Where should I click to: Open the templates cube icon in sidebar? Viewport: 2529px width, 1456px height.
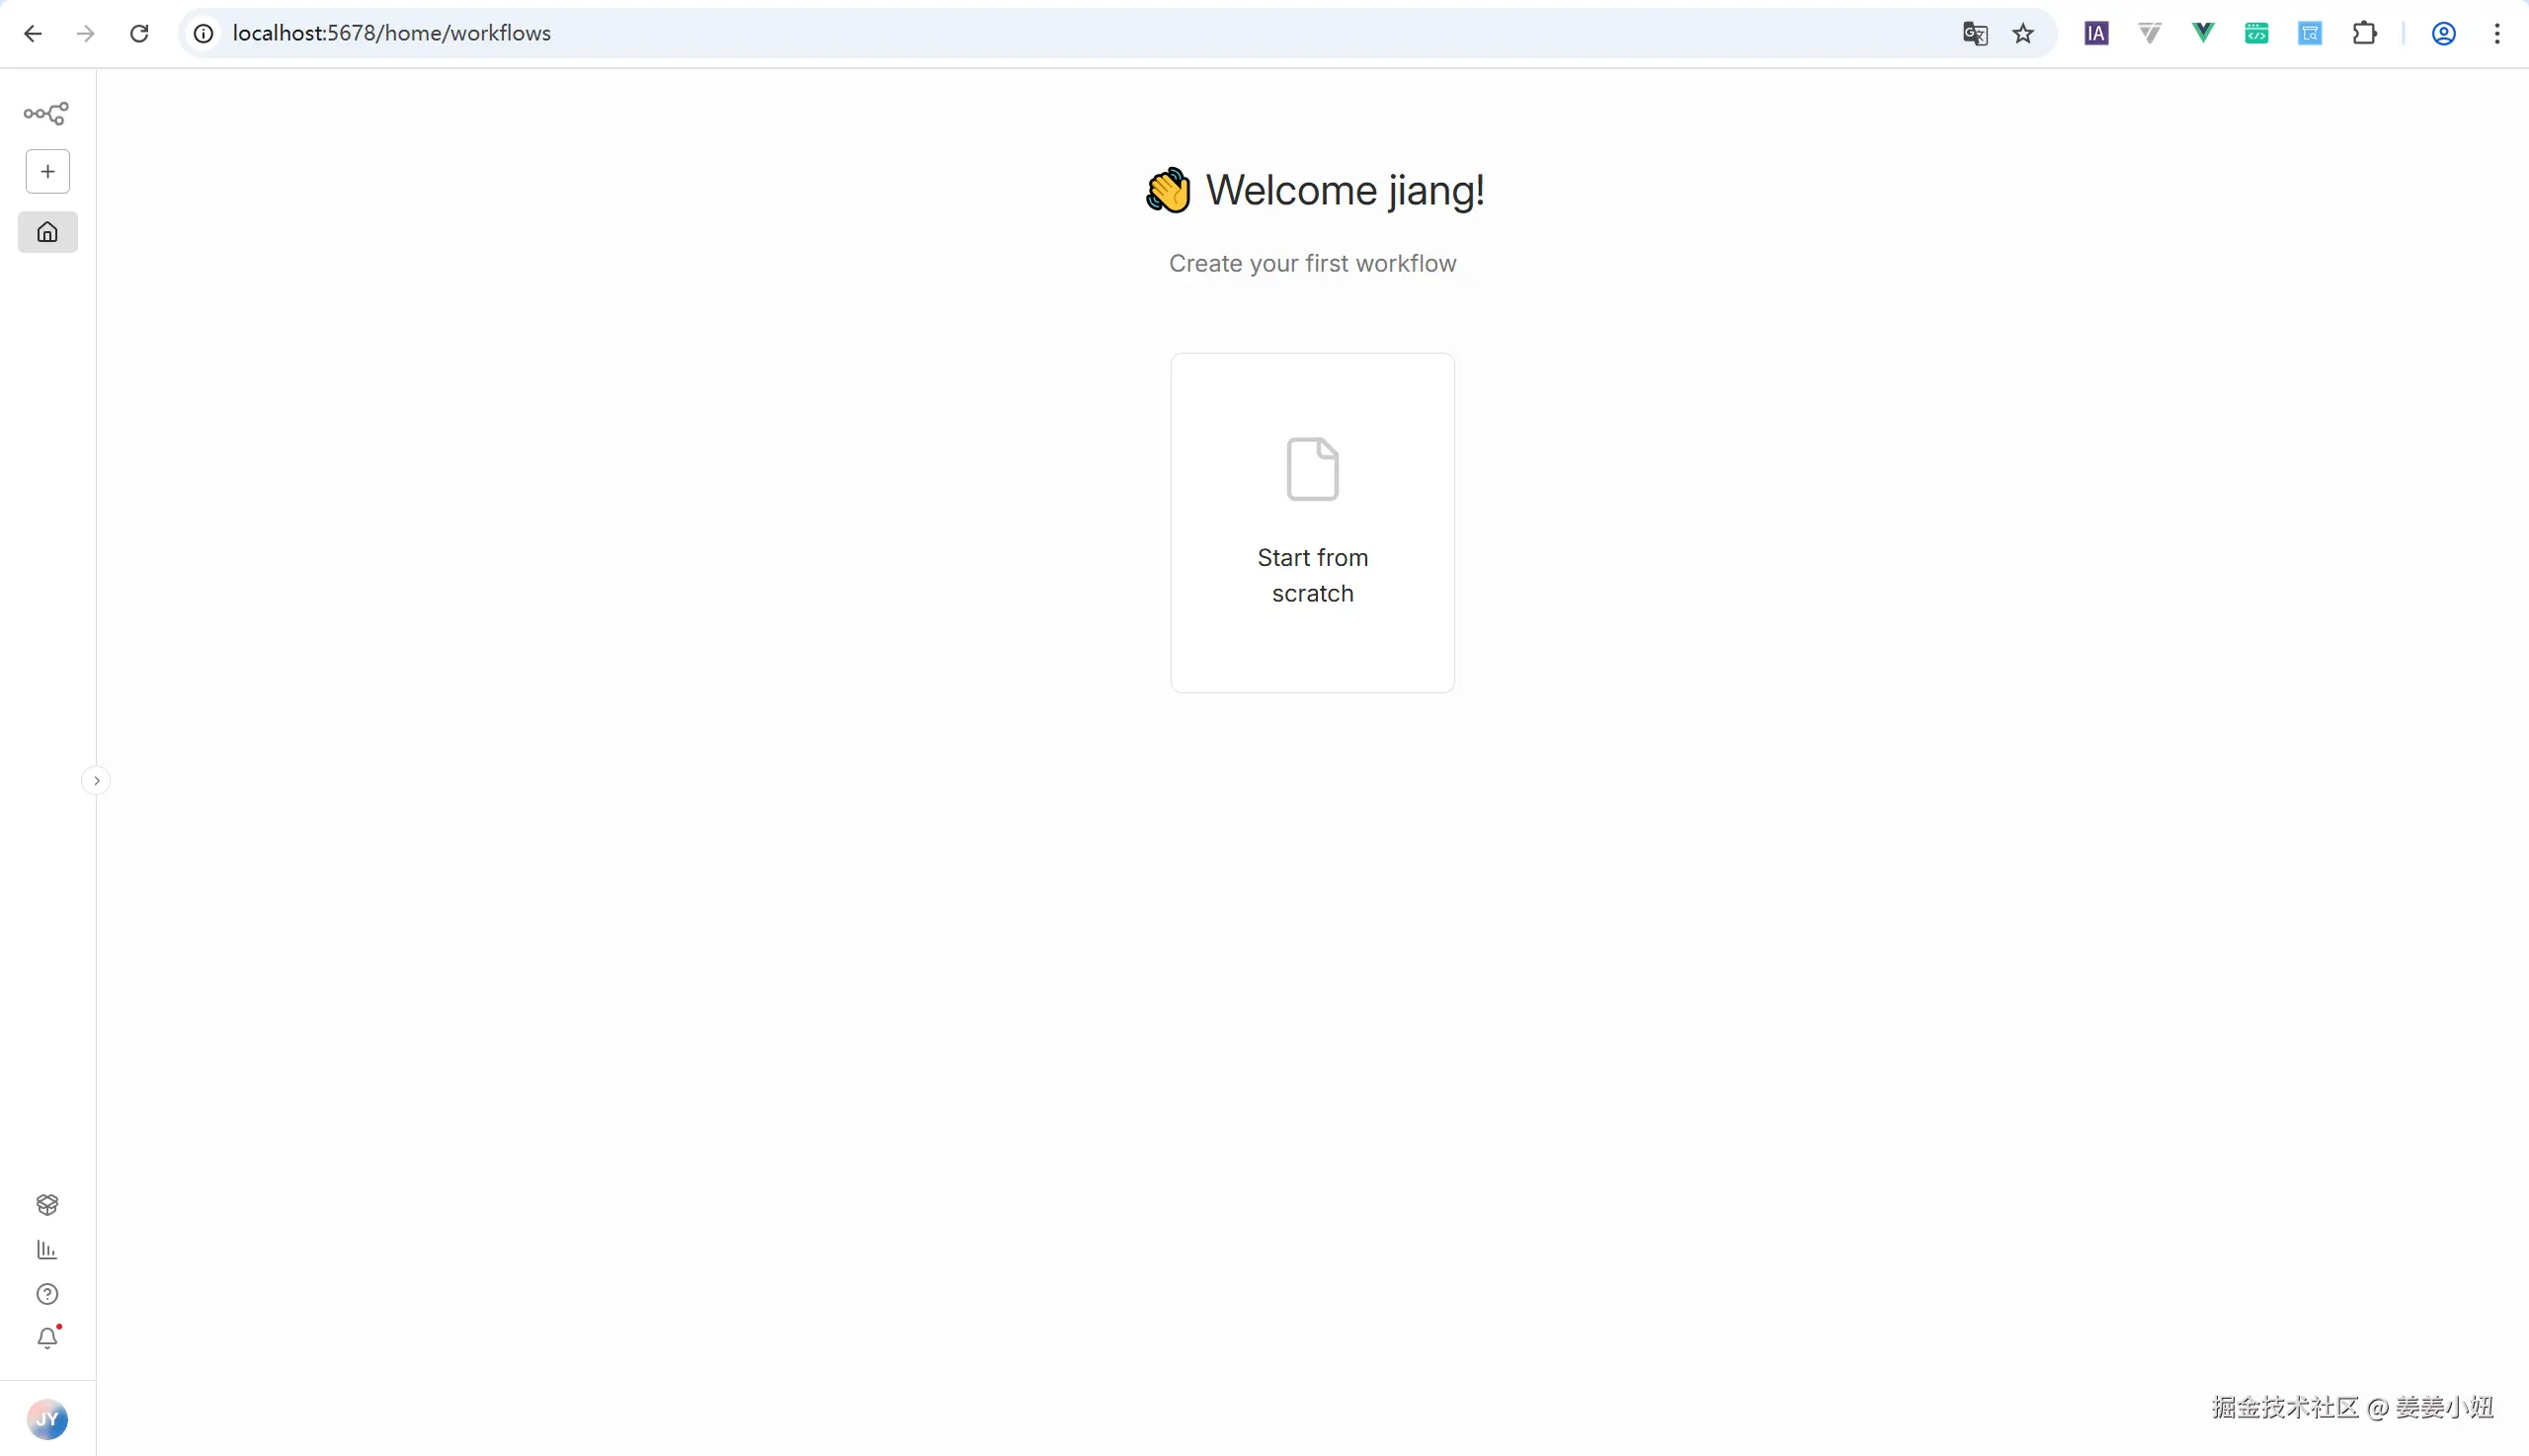click(47, 1204)
